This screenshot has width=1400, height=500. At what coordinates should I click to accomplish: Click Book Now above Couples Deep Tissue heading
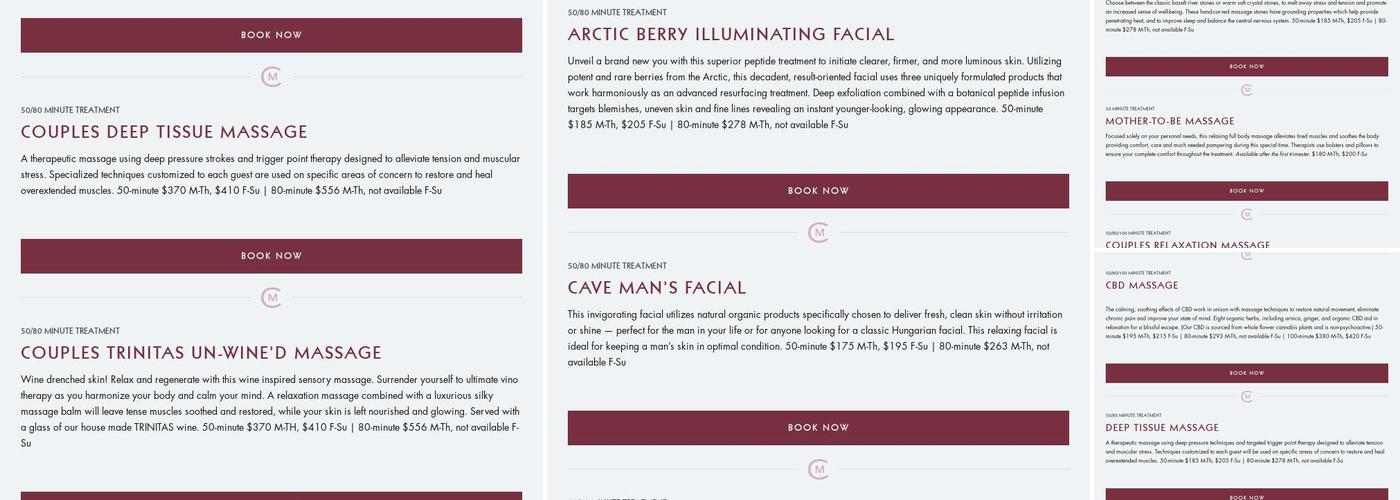271,35
